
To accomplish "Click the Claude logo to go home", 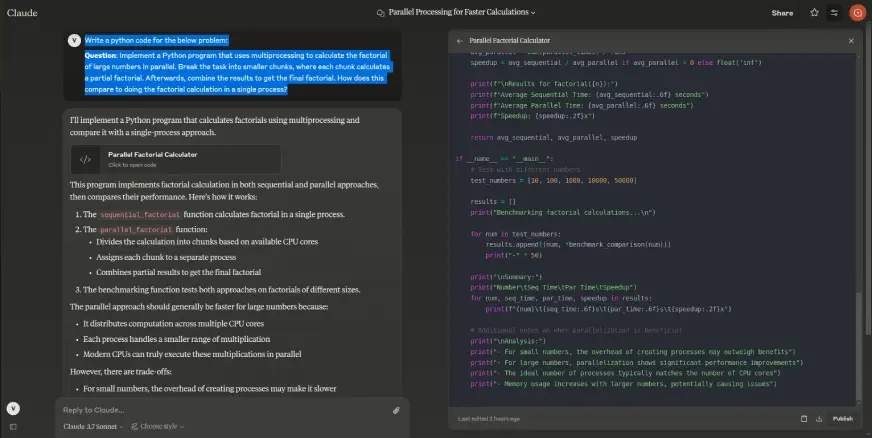I will click(x=22, y=13).
